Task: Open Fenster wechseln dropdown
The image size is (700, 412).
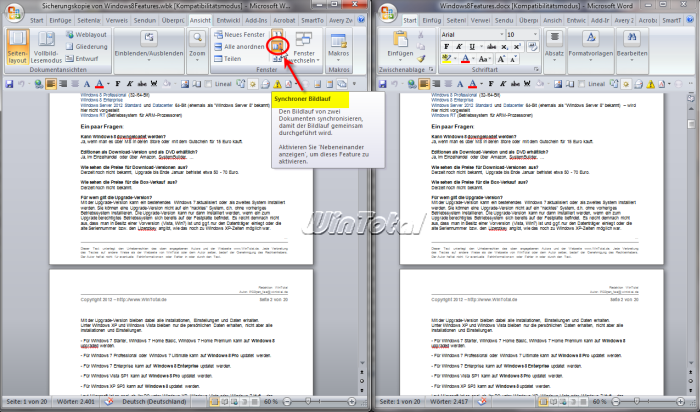Action: tap(304, 47)
